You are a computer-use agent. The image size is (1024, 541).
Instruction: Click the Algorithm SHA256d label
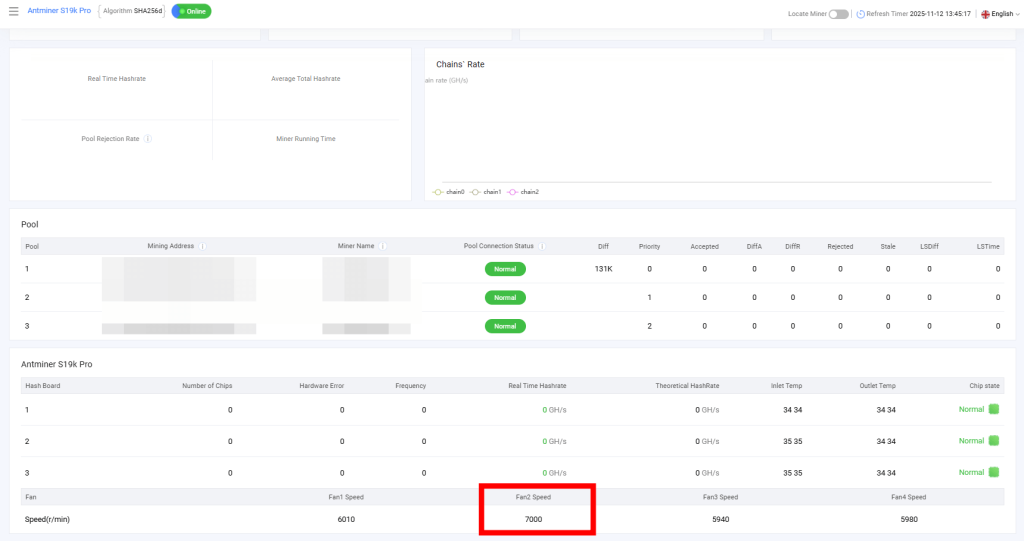(132, 11)
